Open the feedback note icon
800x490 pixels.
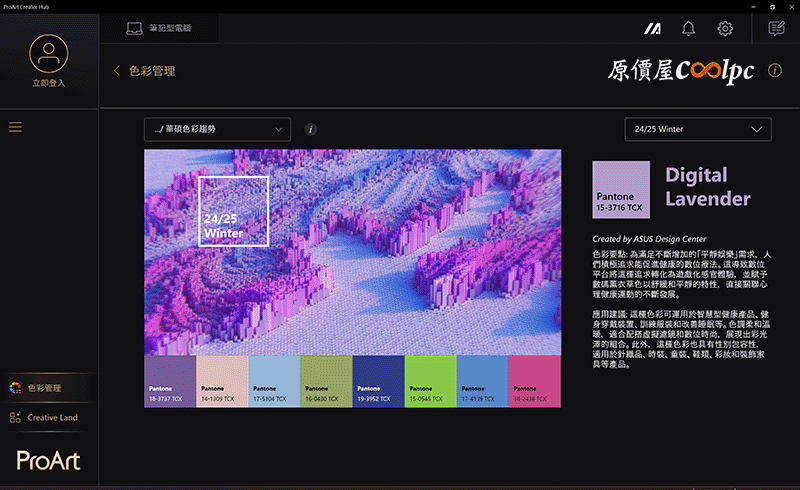tap(777, 28)
